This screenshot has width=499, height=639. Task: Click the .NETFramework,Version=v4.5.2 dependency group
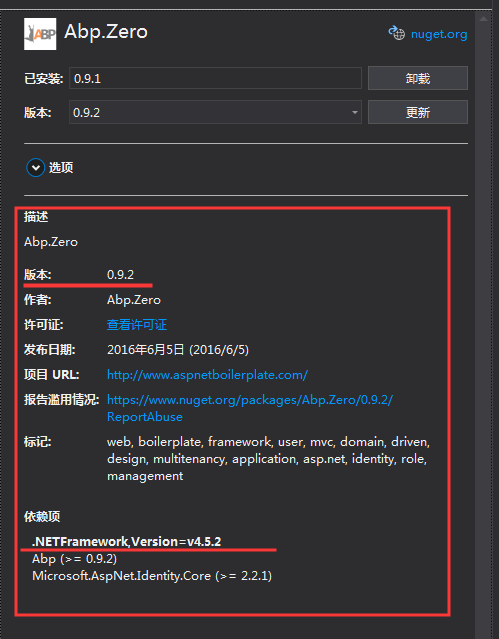coord(127,542)
